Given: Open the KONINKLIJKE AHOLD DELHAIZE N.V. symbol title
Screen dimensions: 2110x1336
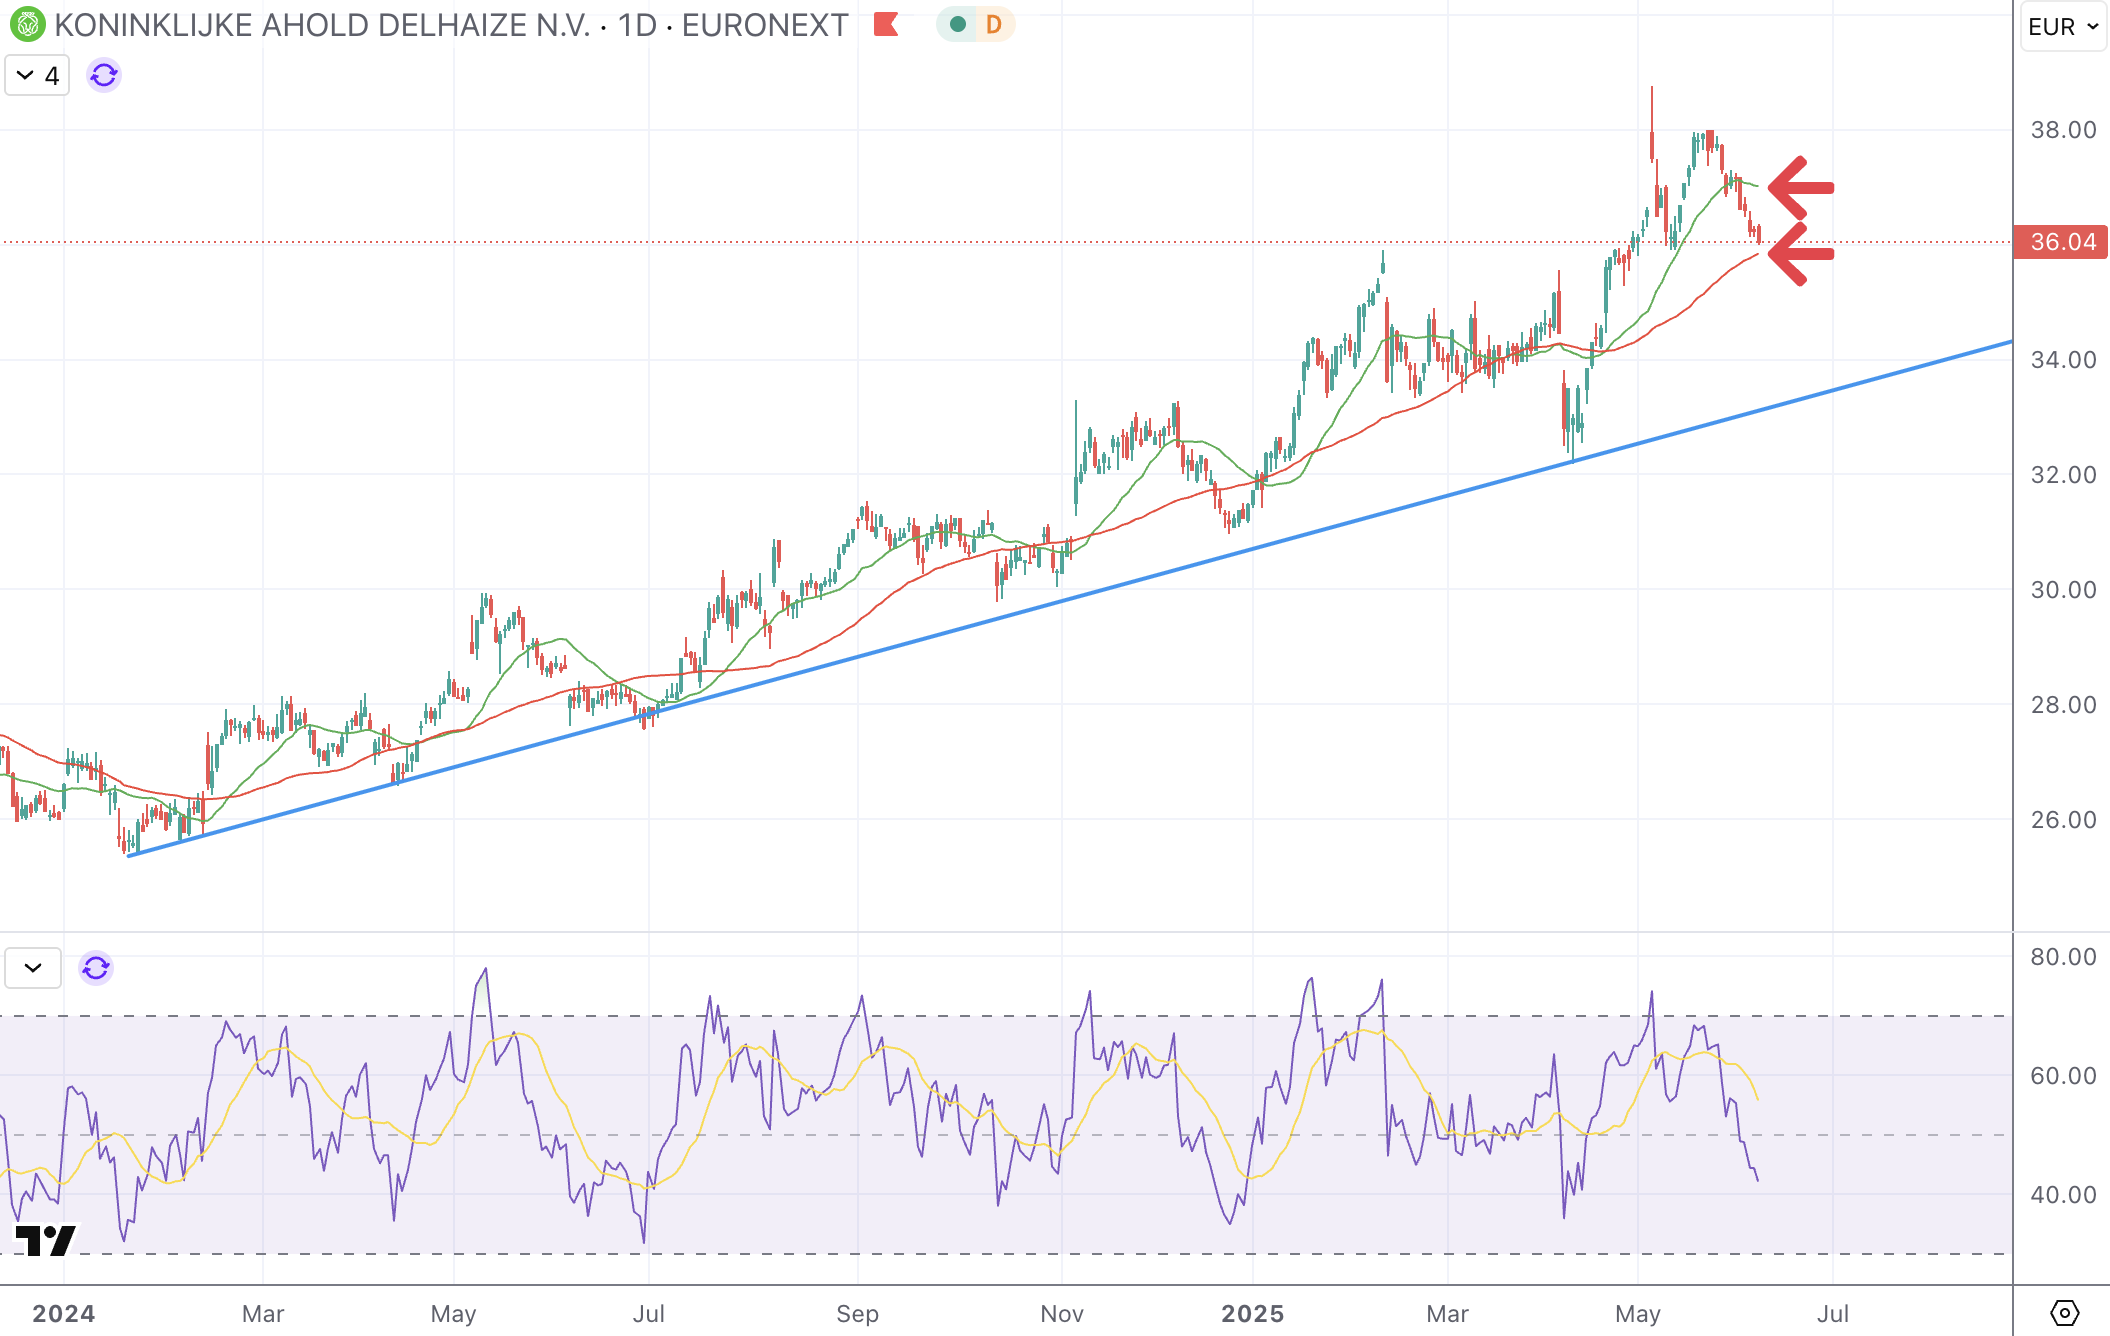Looking at the screenshot, I should 322,25.
